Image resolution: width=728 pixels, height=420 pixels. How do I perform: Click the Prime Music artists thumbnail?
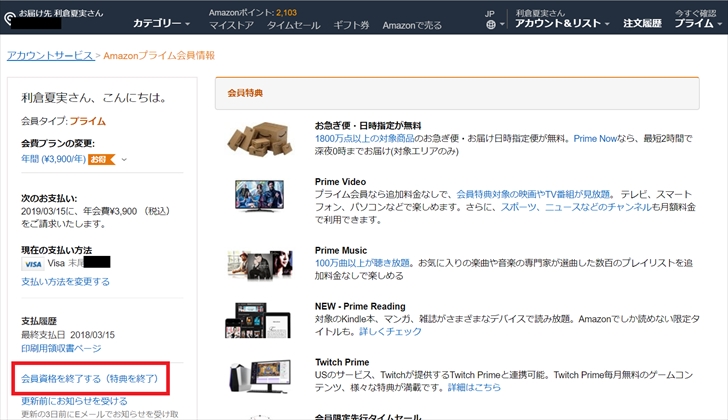pyautogui.click(x=260, y=265)
